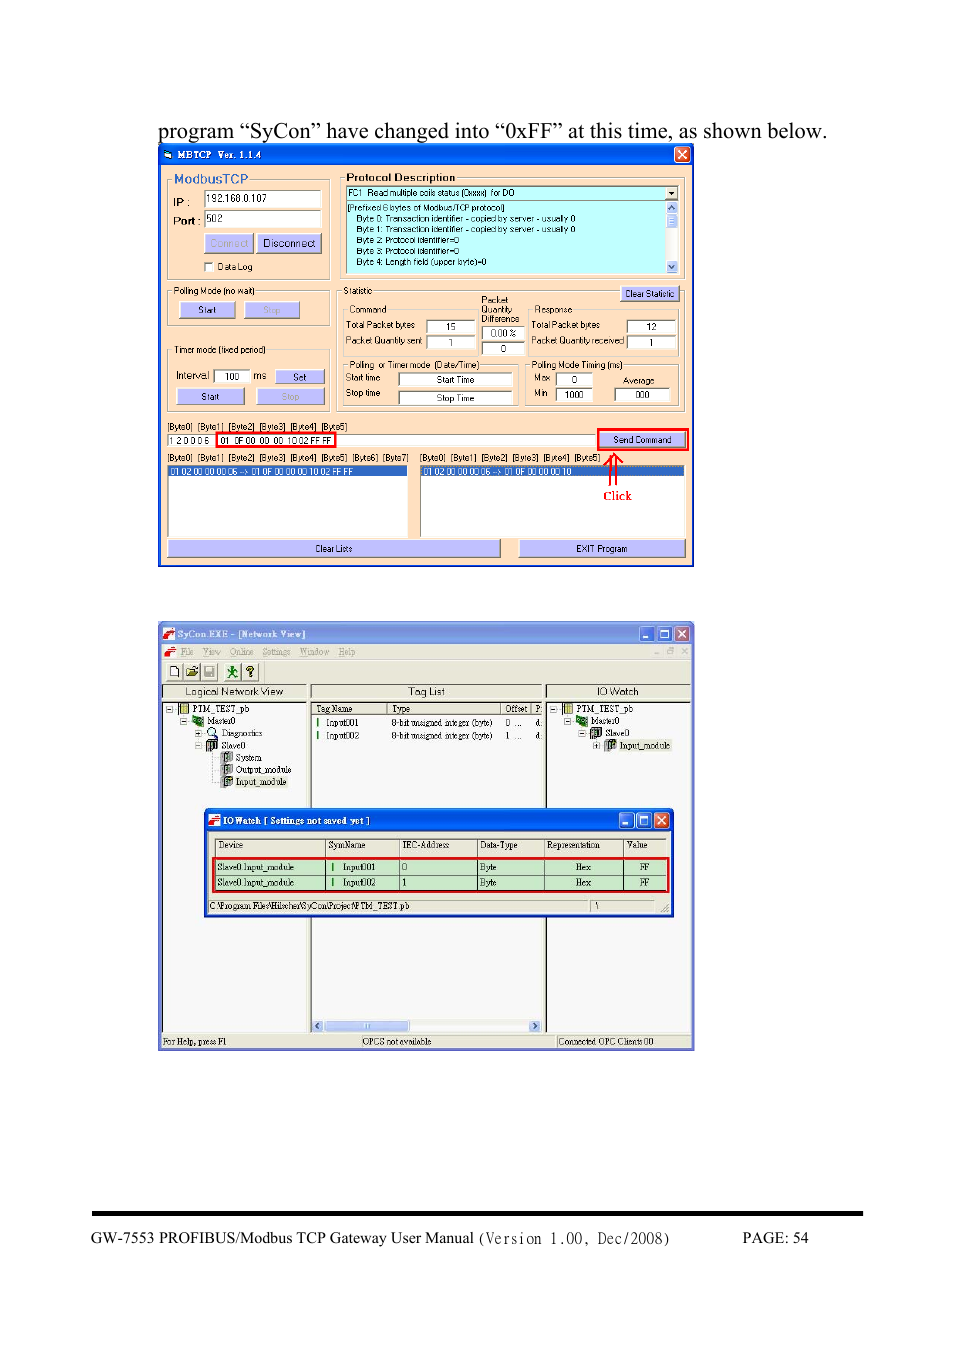Screen dimensions: 954x1350
Task: Open the Online menu in SyCon
Action: 242,652
